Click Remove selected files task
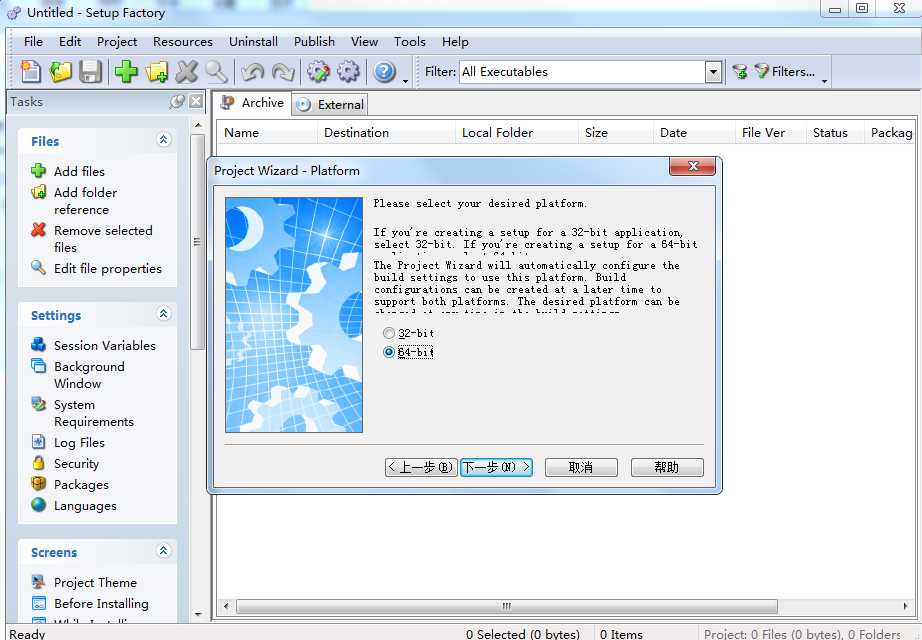 (103, 239)
